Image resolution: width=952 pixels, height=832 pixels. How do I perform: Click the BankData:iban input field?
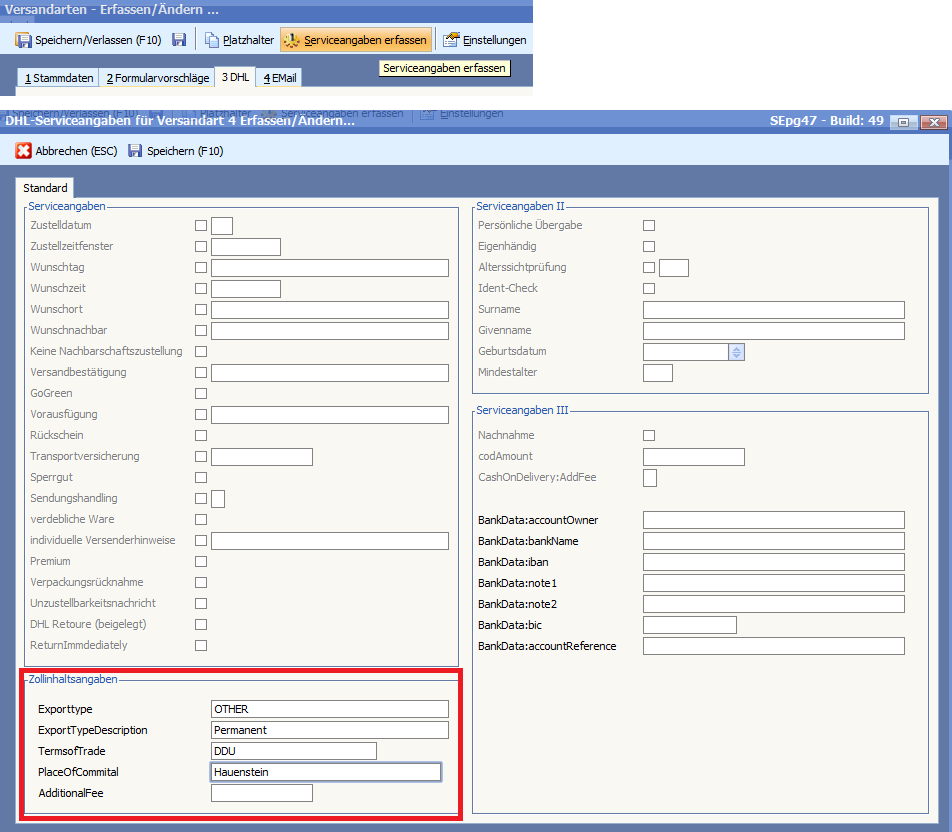coord(773,562)
